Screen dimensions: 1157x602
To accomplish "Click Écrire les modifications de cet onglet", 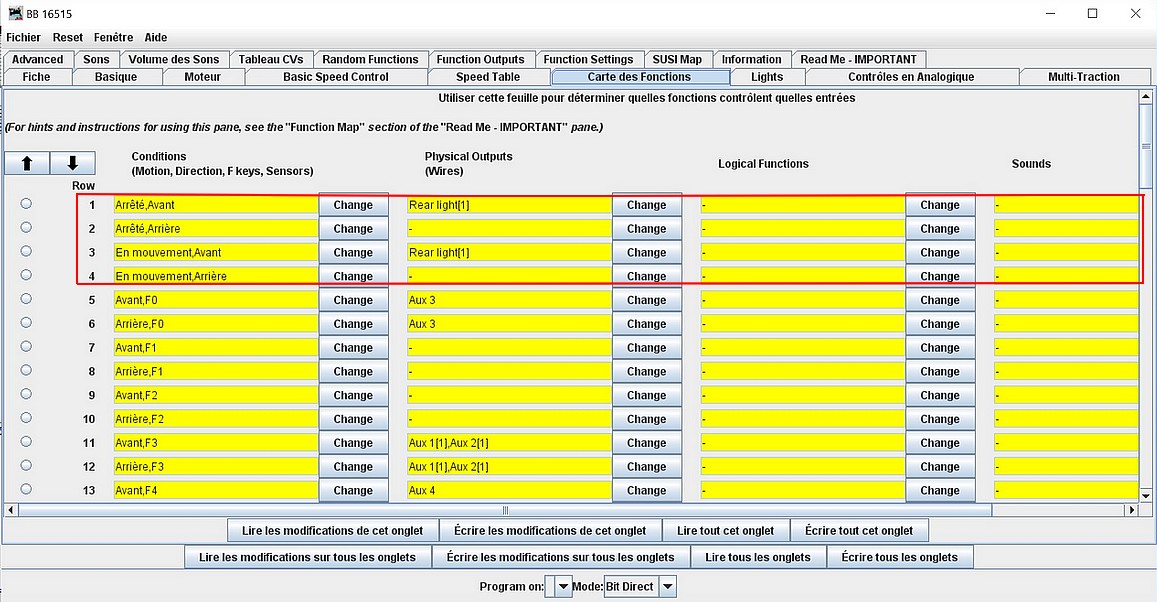I will pos(550,530).
